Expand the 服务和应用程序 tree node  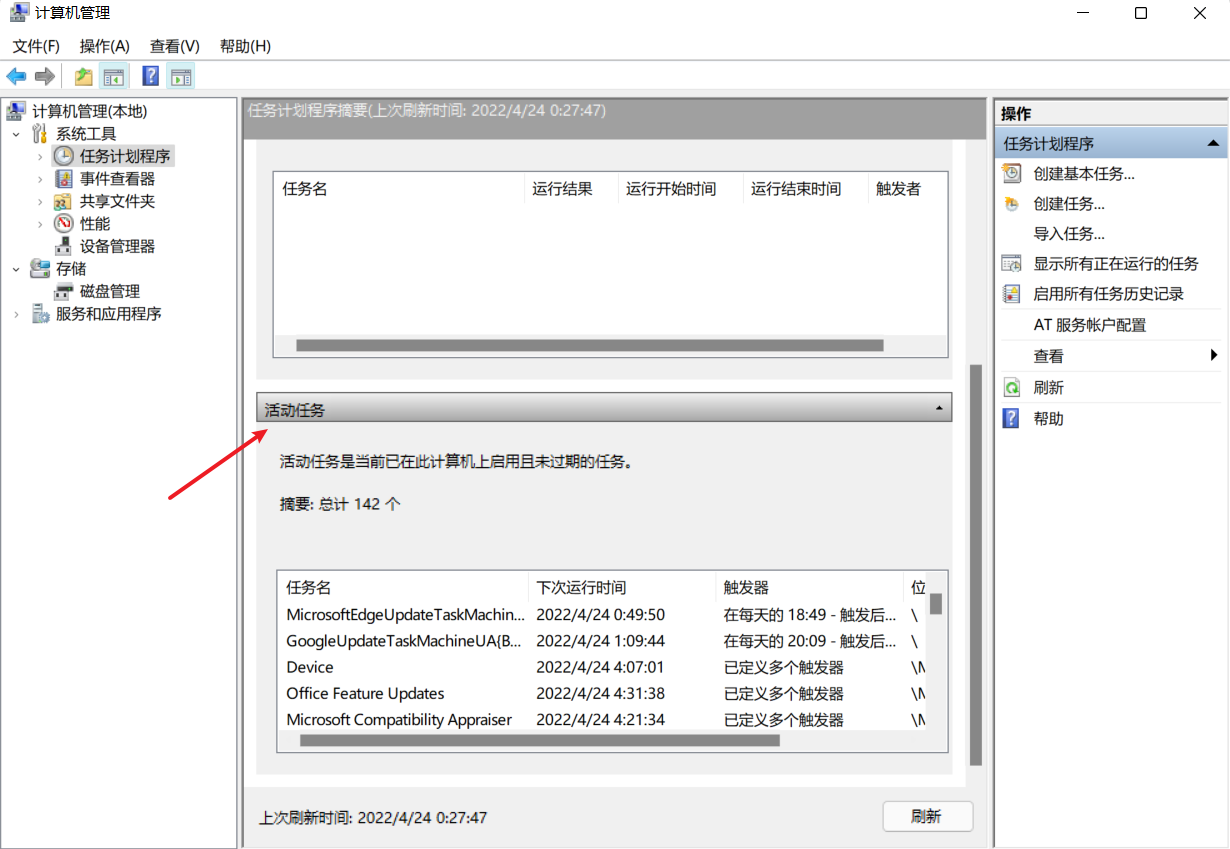pos(16,314)
